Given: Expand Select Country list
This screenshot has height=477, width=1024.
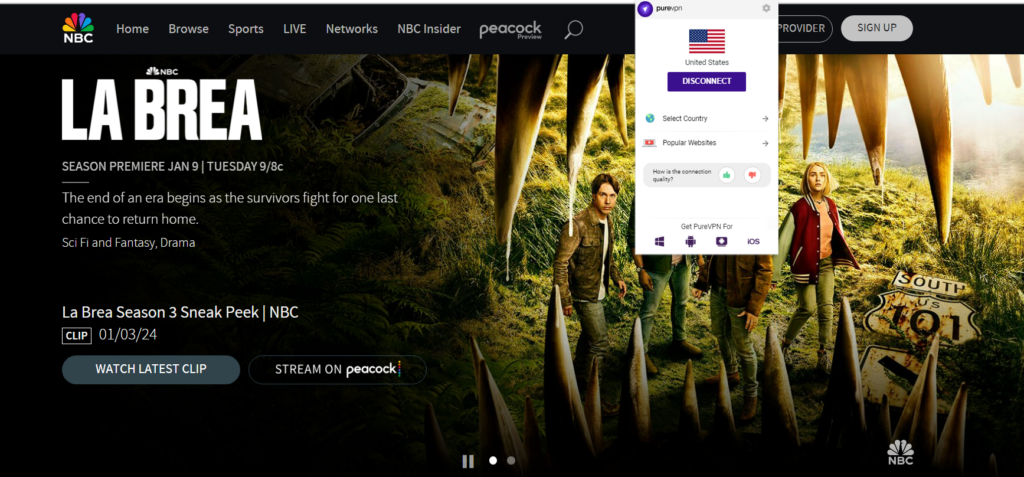Looking at the screenshot, I should [706, 119].
